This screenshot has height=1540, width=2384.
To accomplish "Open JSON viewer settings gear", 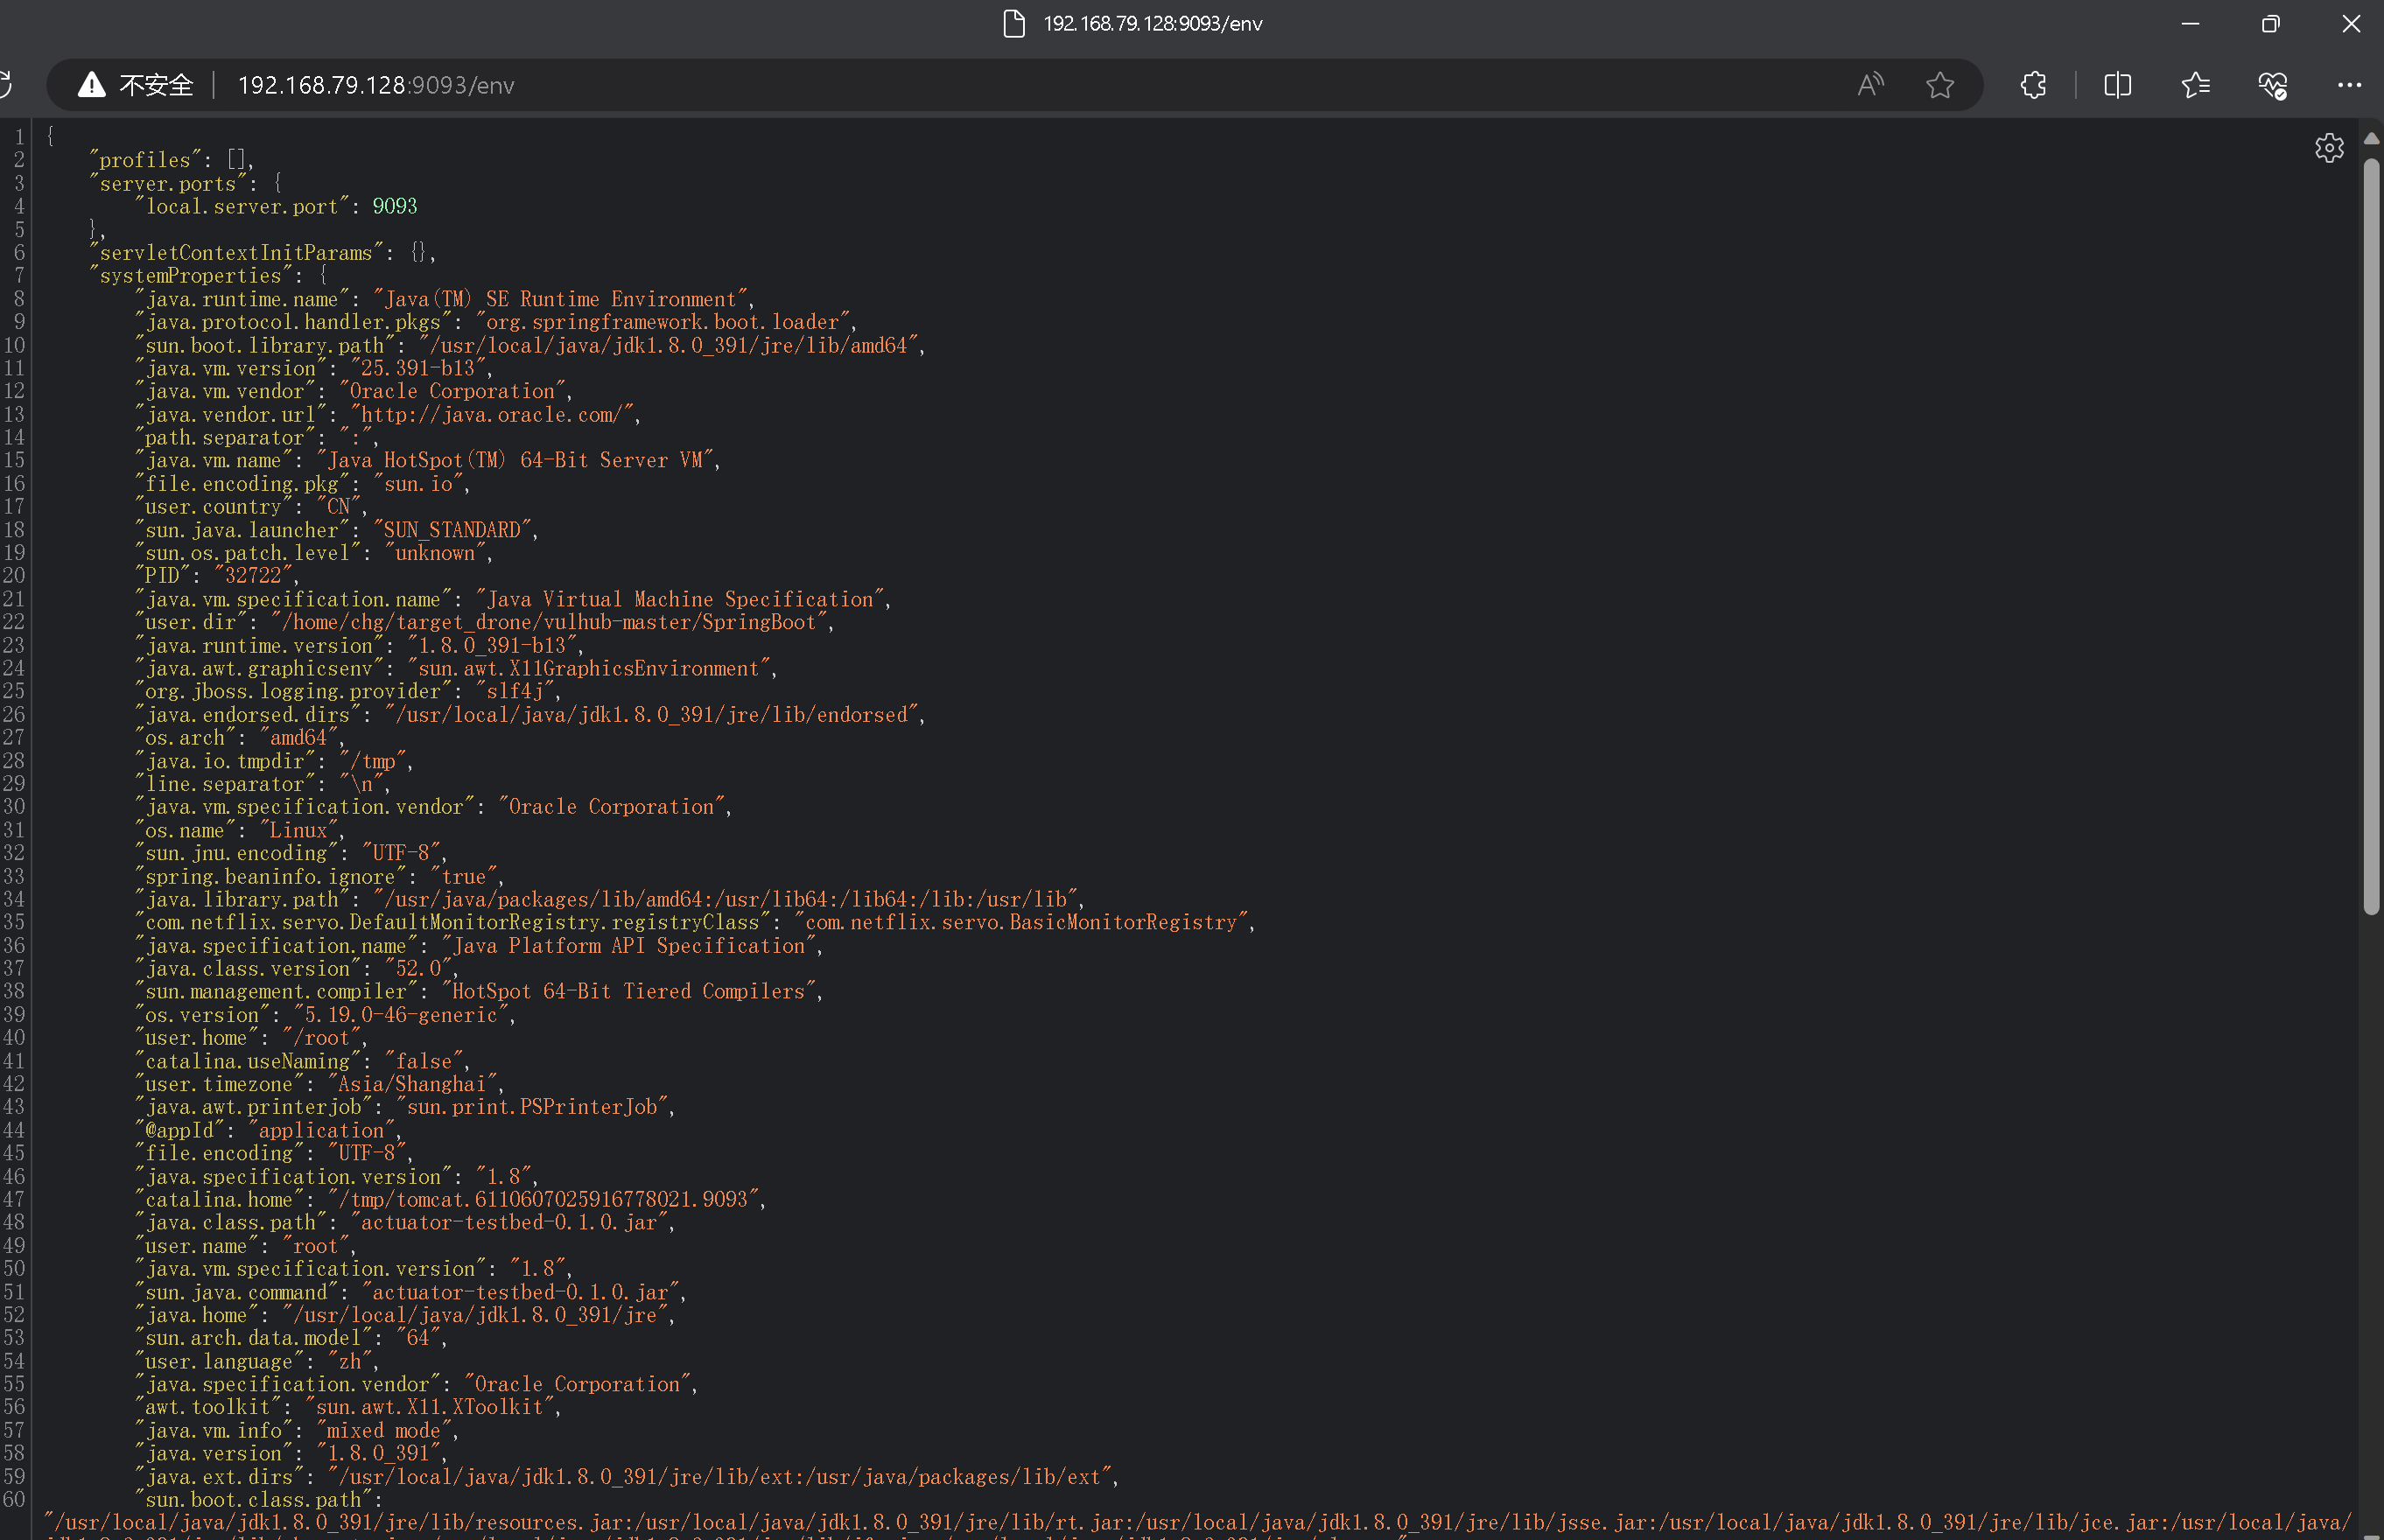I will point(2329,148).
